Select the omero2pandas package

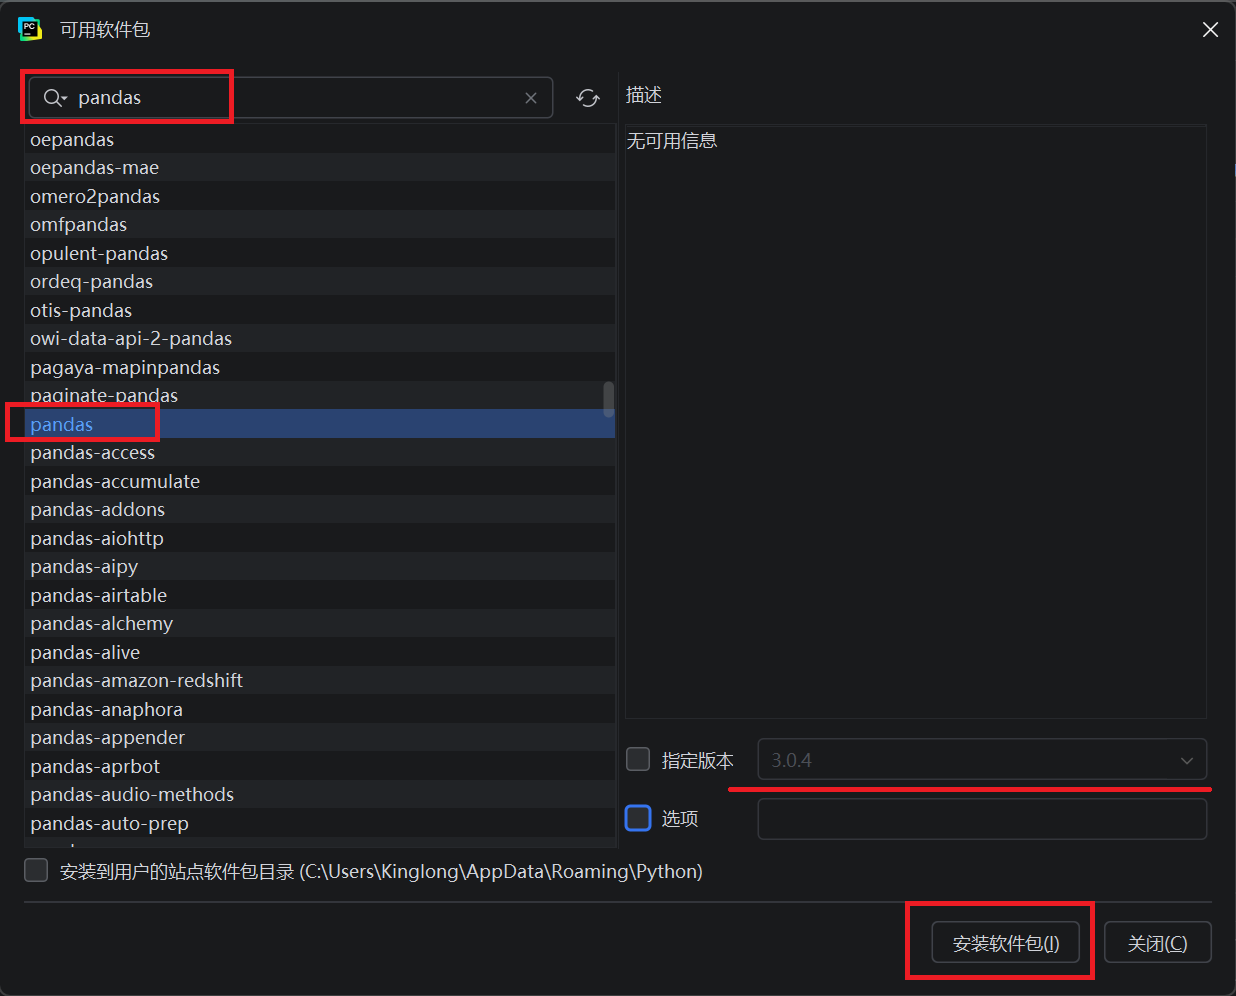pyautogui.click(x=319, y=196)
